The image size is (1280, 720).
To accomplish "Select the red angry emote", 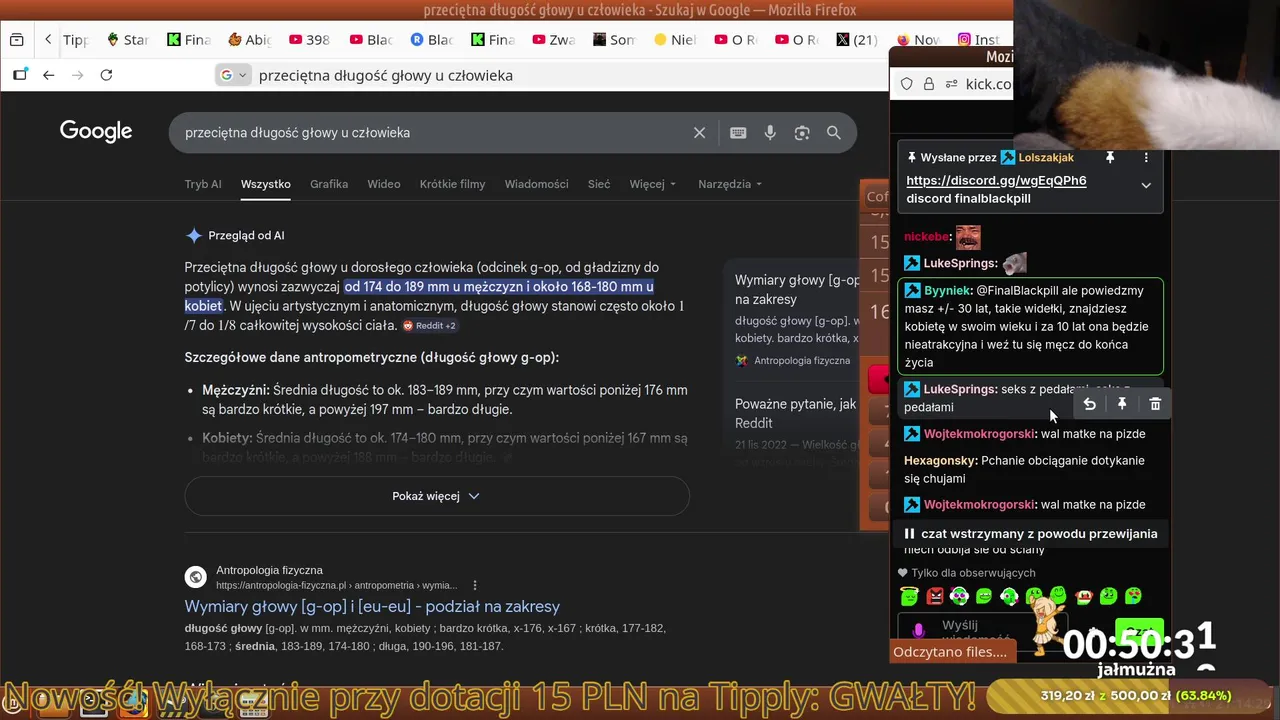I will [x=935, y=596].
